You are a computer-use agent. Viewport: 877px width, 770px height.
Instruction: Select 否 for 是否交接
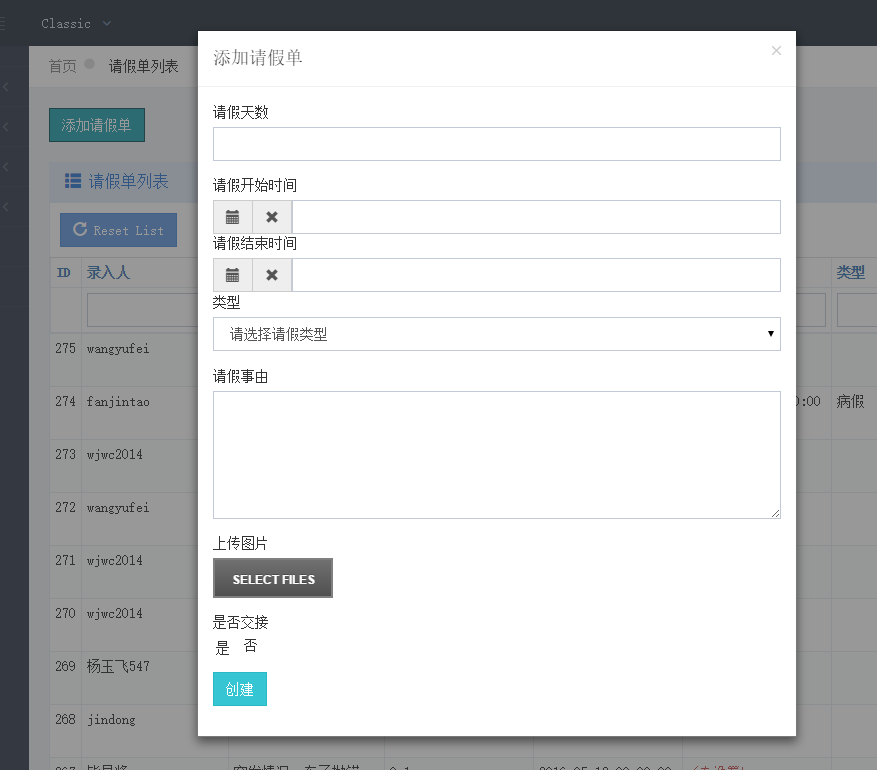coord(250,646)
